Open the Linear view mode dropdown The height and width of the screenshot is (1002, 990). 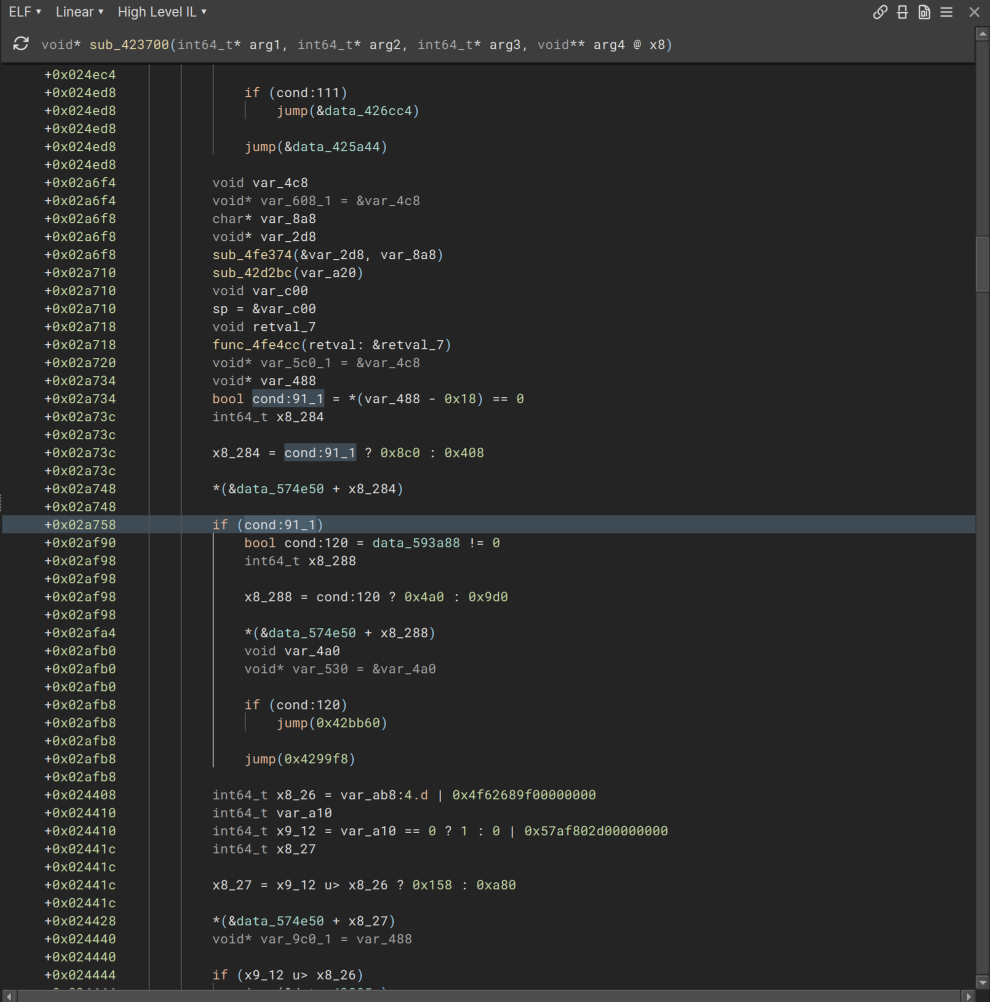click(x=79, y=12)
